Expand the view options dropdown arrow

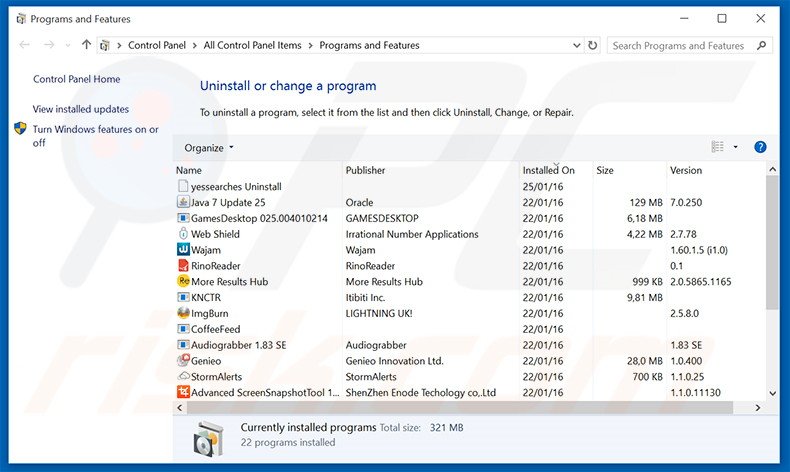pos(736,147)
